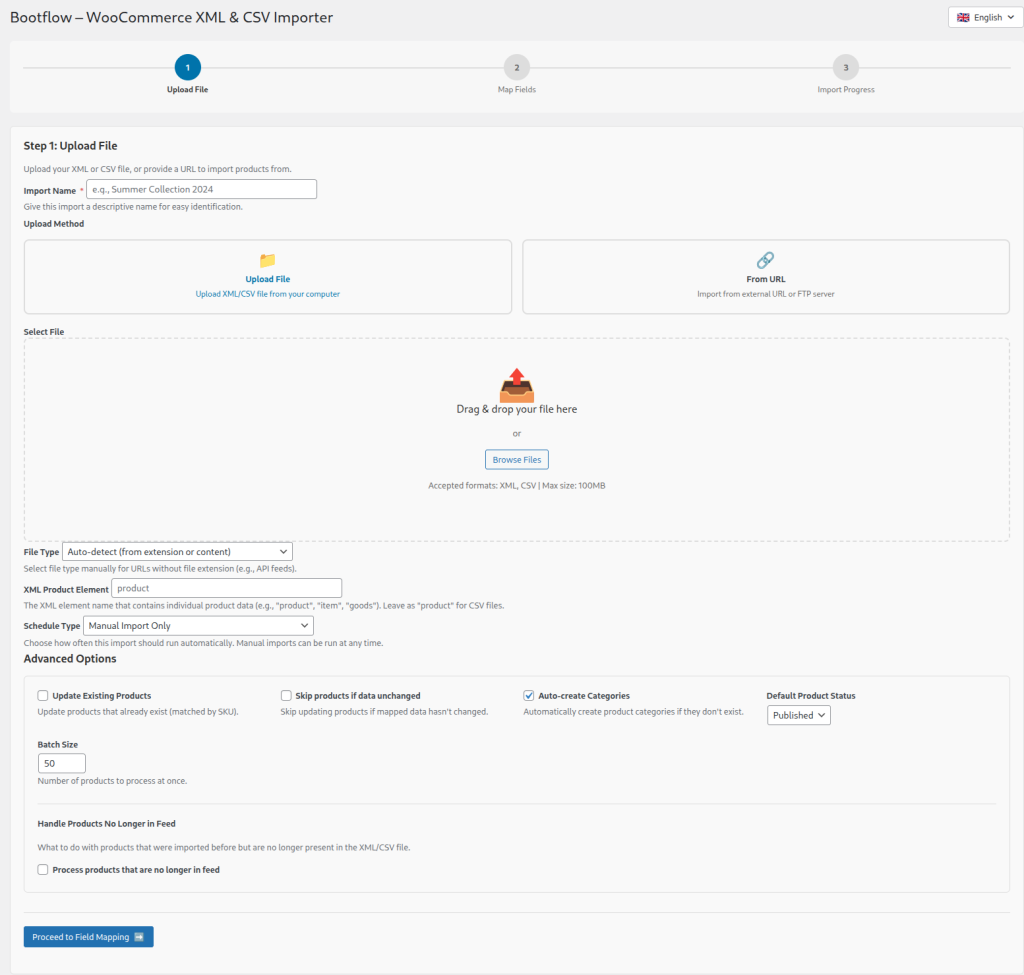Check Process products no longer in feed

(x=43, y=869)
